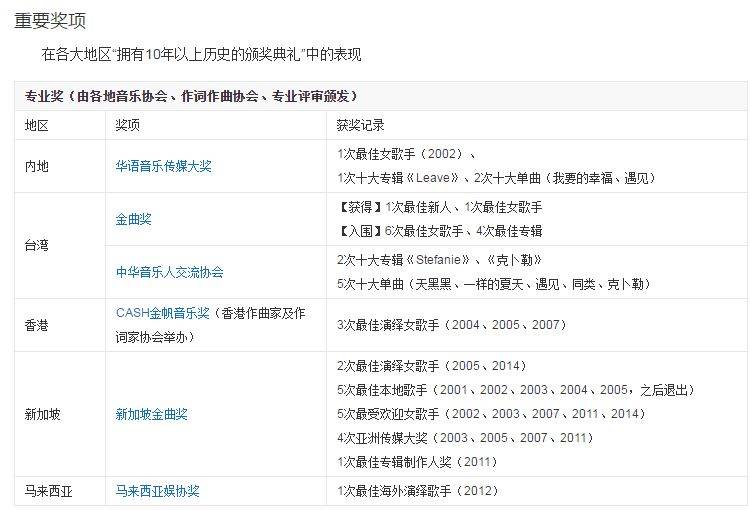Open the 新加坡金曲奖 link

pyautogui.click(x=151, y=414)
